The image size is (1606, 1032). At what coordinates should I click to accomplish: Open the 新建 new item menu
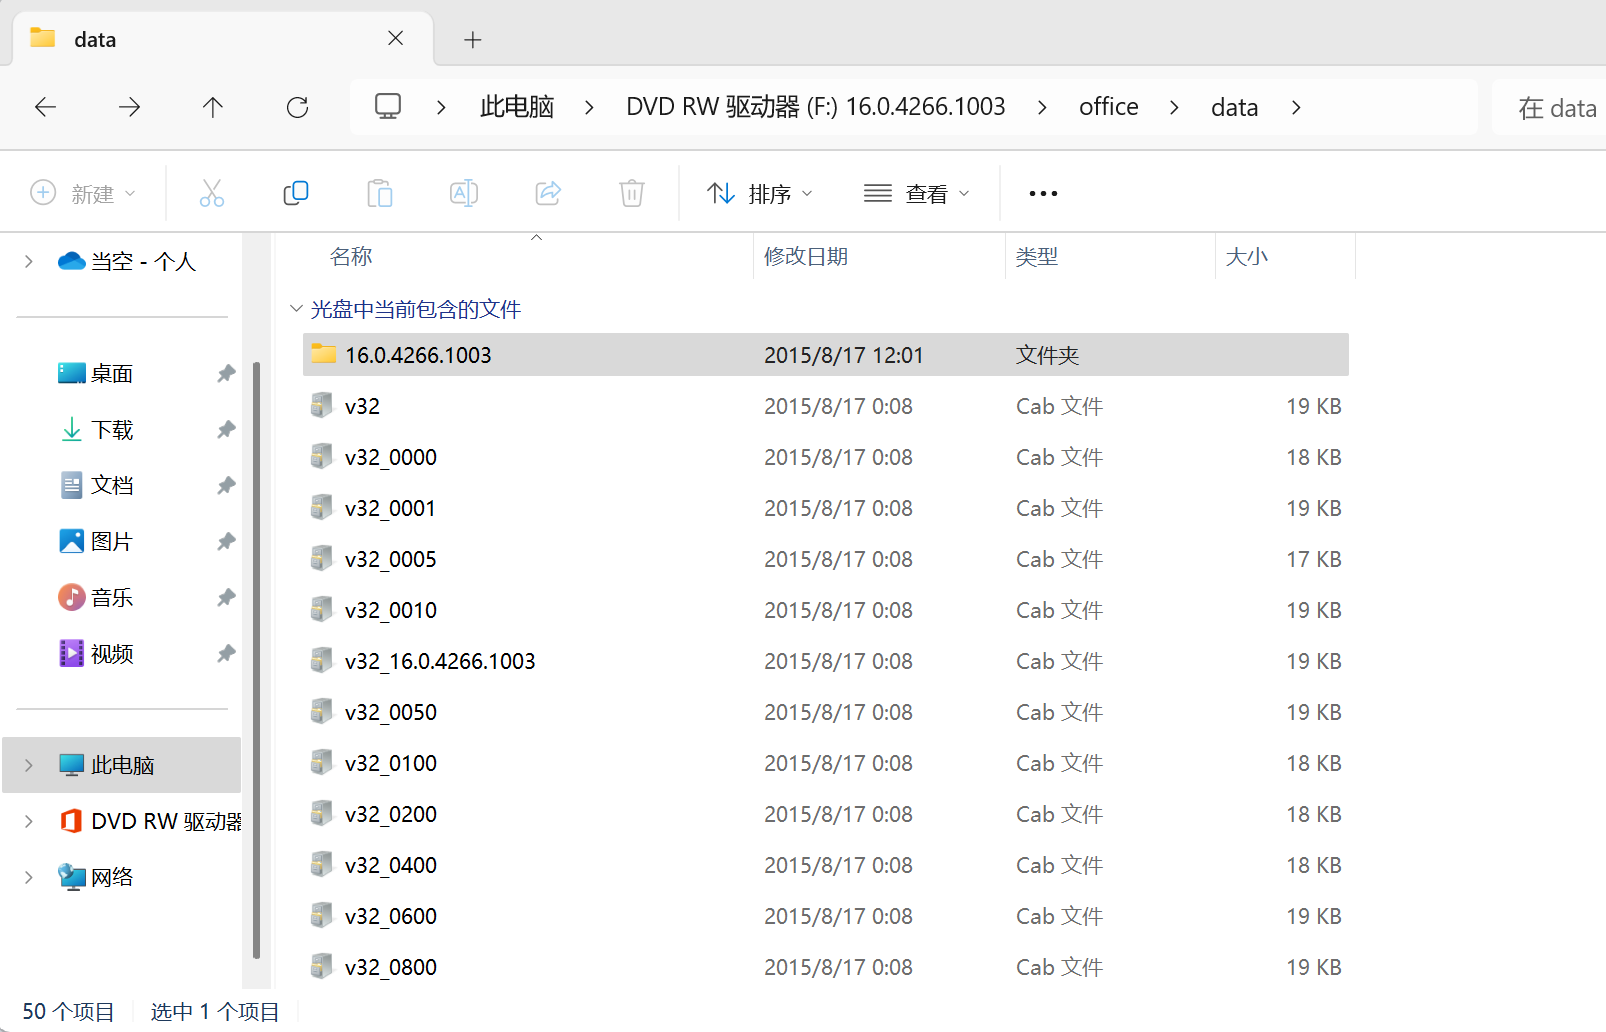pyautogui.click(x=83, y=193)
